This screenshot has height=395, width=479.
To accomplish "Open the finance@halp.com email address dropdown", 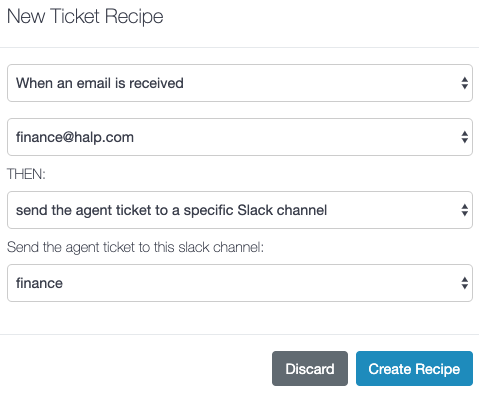I will coord(240,137).
